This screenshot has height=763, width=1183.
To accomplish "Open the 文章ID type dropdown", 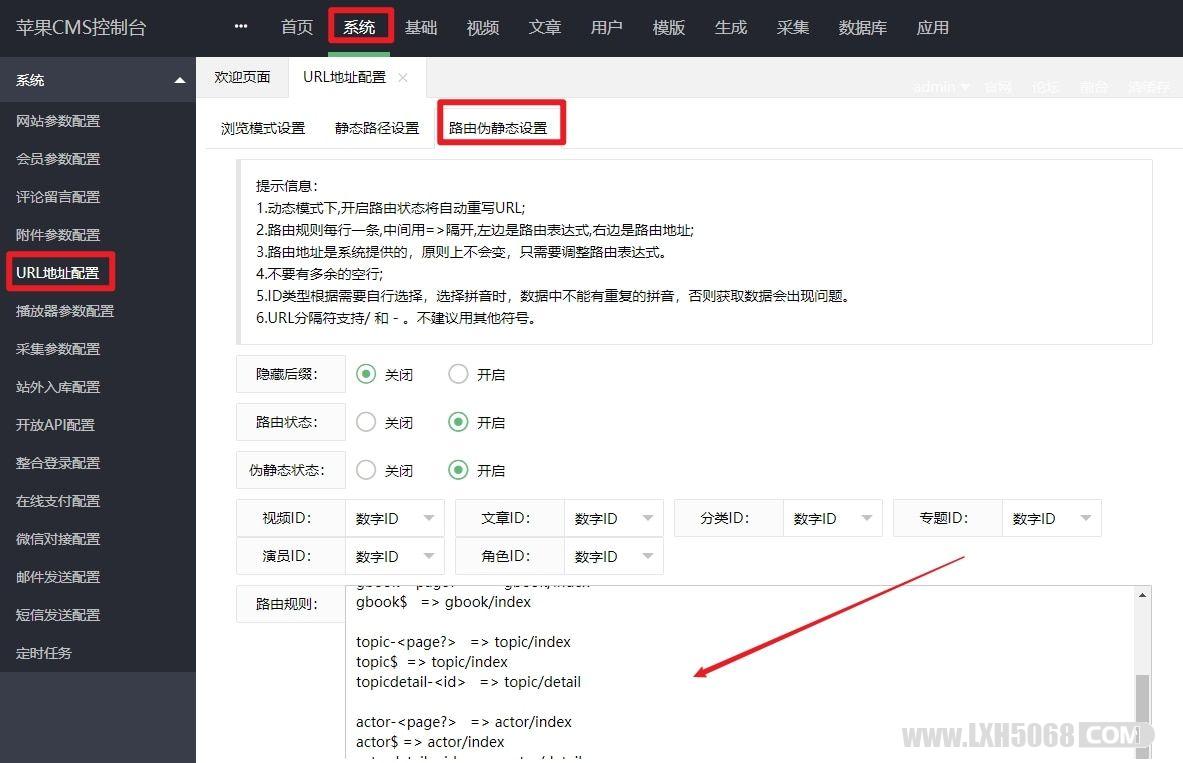I will (x=613, y=518).
